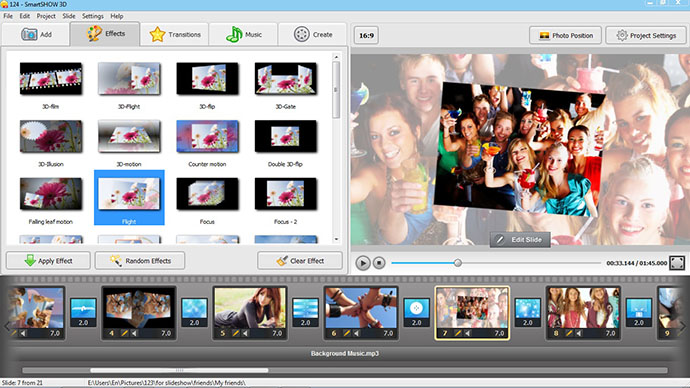This screenshot has width=690, height=388.
Task: Pick the Focus effect thumbnail
Action: (207, 194)
